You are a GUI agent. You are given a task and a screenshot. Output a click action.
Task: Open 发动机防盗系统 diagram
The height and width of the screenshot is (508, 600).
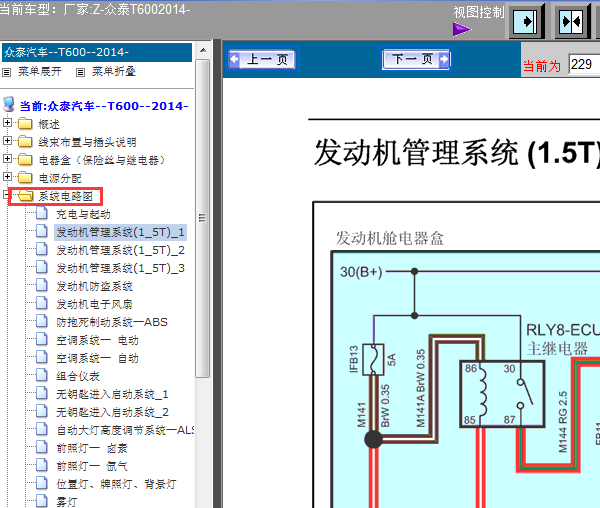coord(95,287)
